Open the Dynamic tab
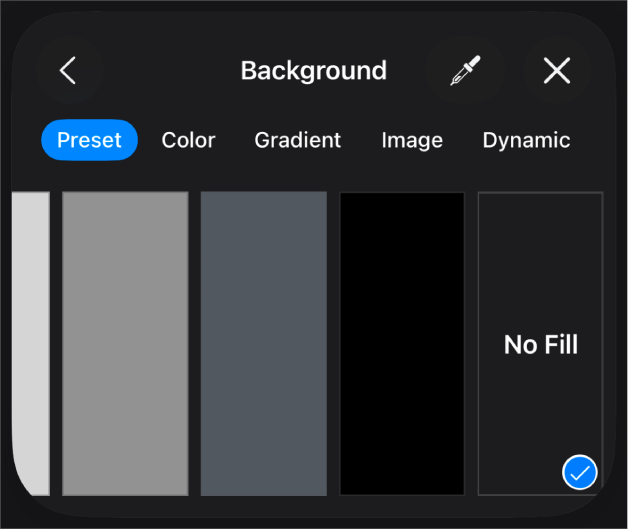 pos(526,140)
